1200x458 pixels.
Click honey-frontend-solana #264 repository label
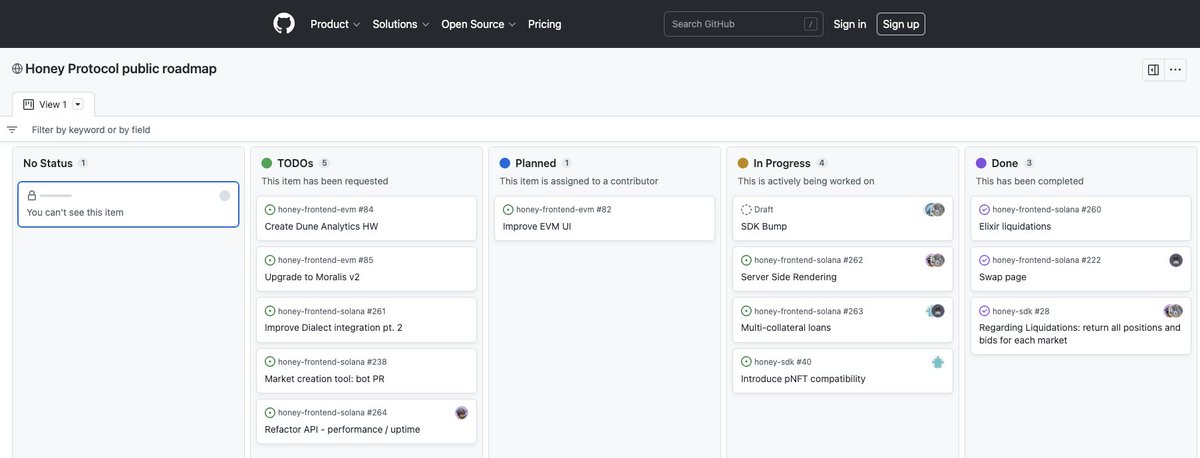tap(332, 413)
